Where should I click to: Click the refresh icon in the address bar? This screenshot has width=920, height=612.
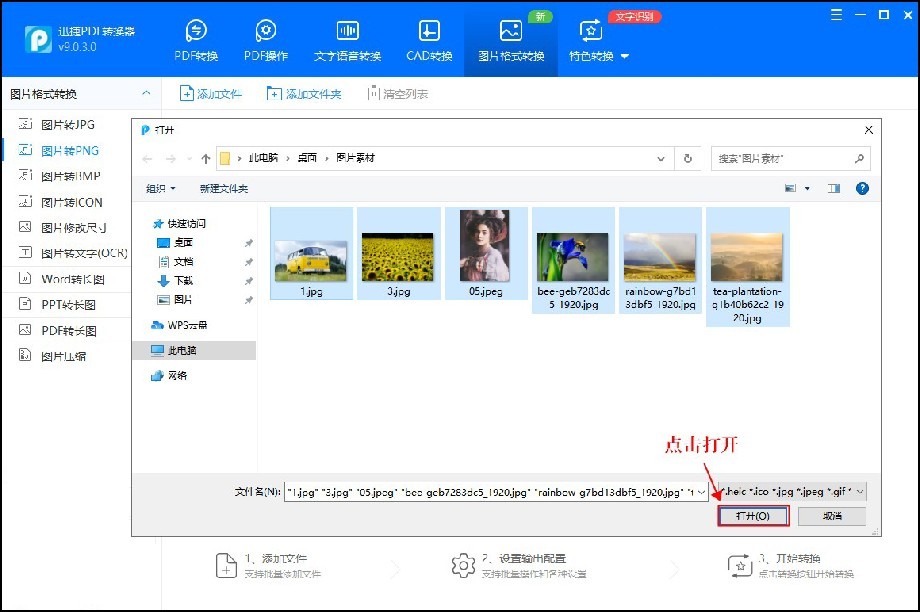[x=688, y=158]
